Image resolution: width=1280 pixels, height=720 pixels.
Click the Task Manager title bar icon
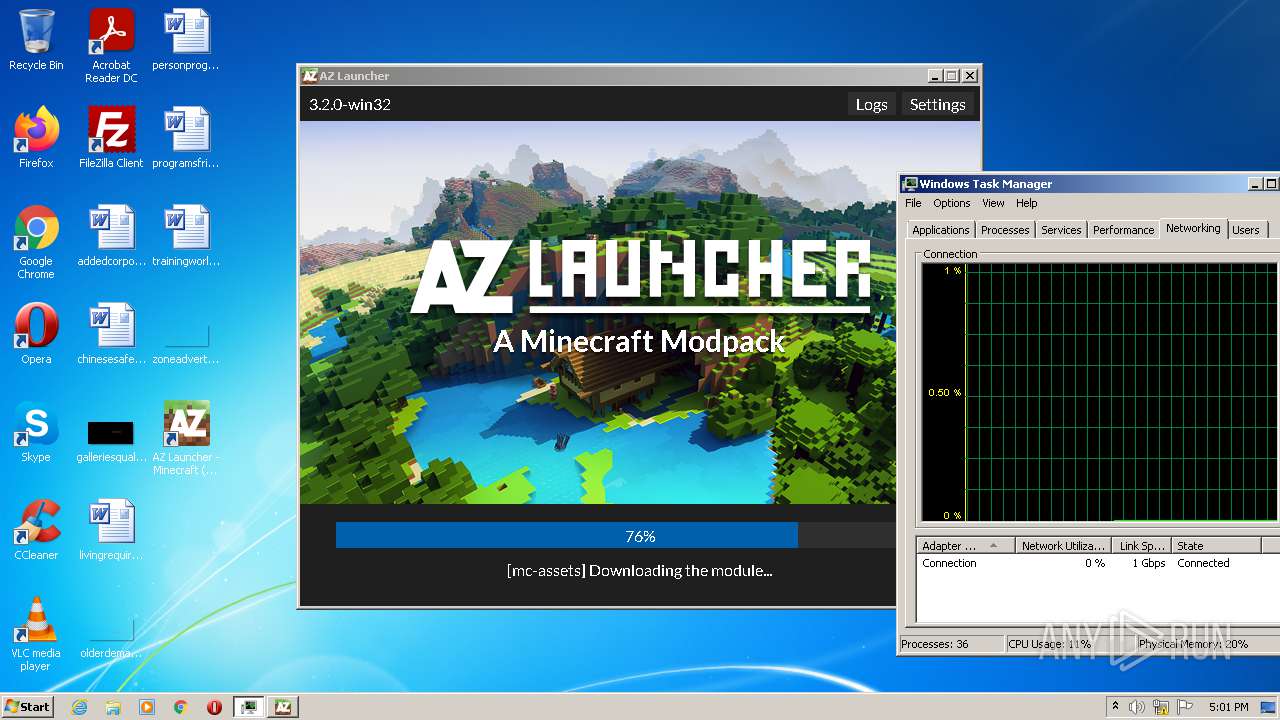(910, 184)
